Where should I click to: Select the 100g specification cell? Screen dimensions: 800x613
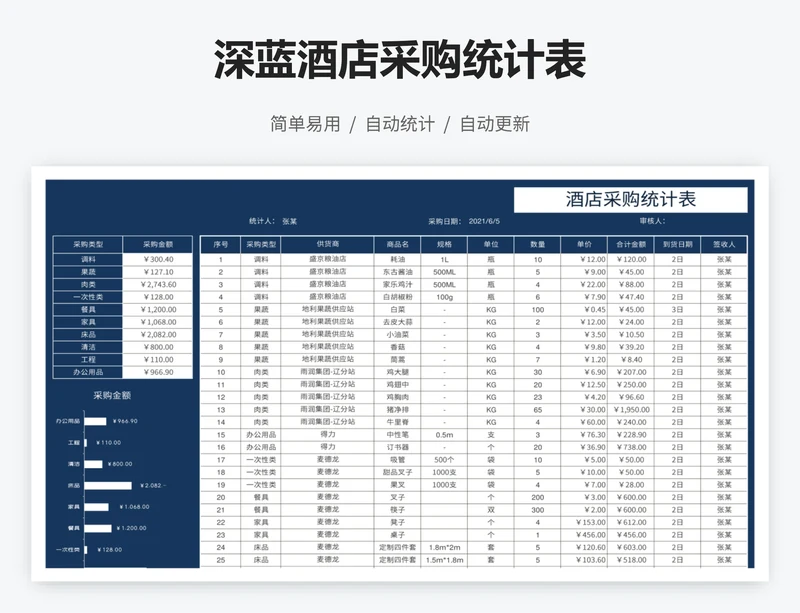[x=444, y=297]
